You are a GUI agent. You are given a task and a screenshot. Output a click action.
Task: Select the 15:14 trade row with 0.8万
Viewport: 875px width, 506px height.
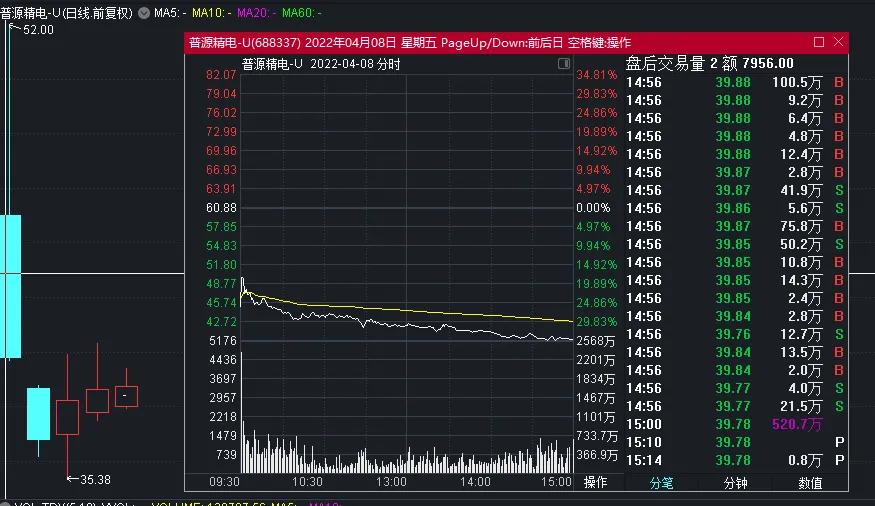(735, 460)
